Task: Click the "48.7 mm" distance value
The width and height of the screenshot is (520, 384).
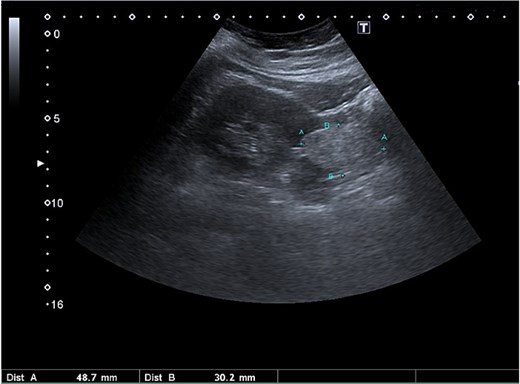Action: click(x=97, y=378)
